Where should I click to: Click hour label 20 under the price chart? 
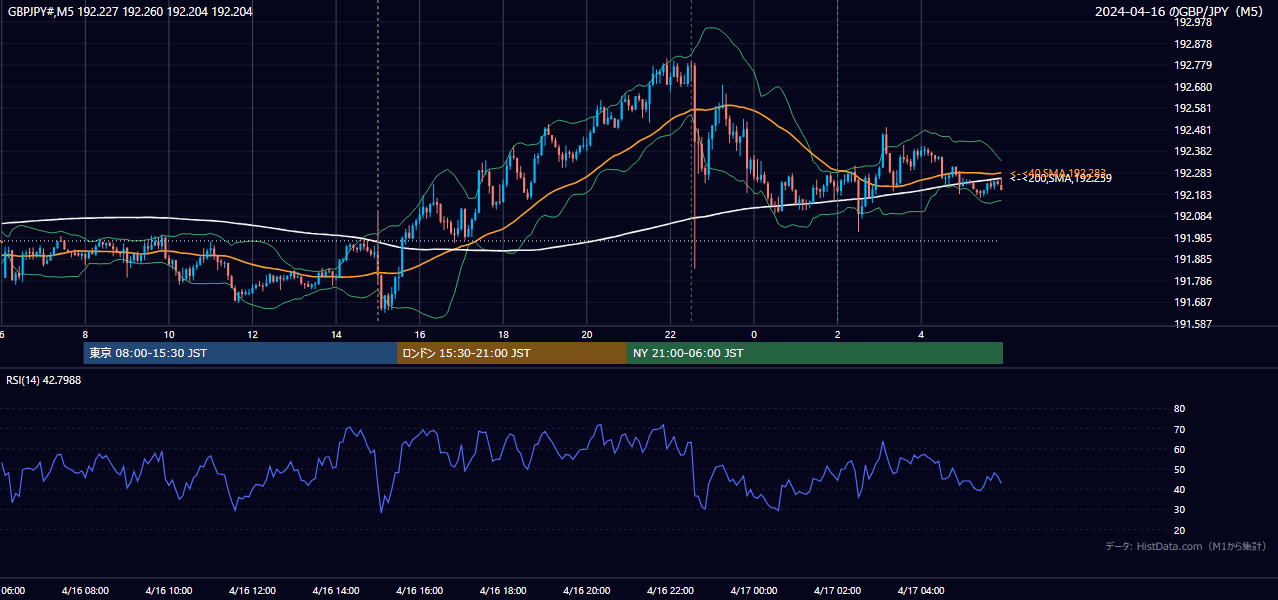pos(587,334)
